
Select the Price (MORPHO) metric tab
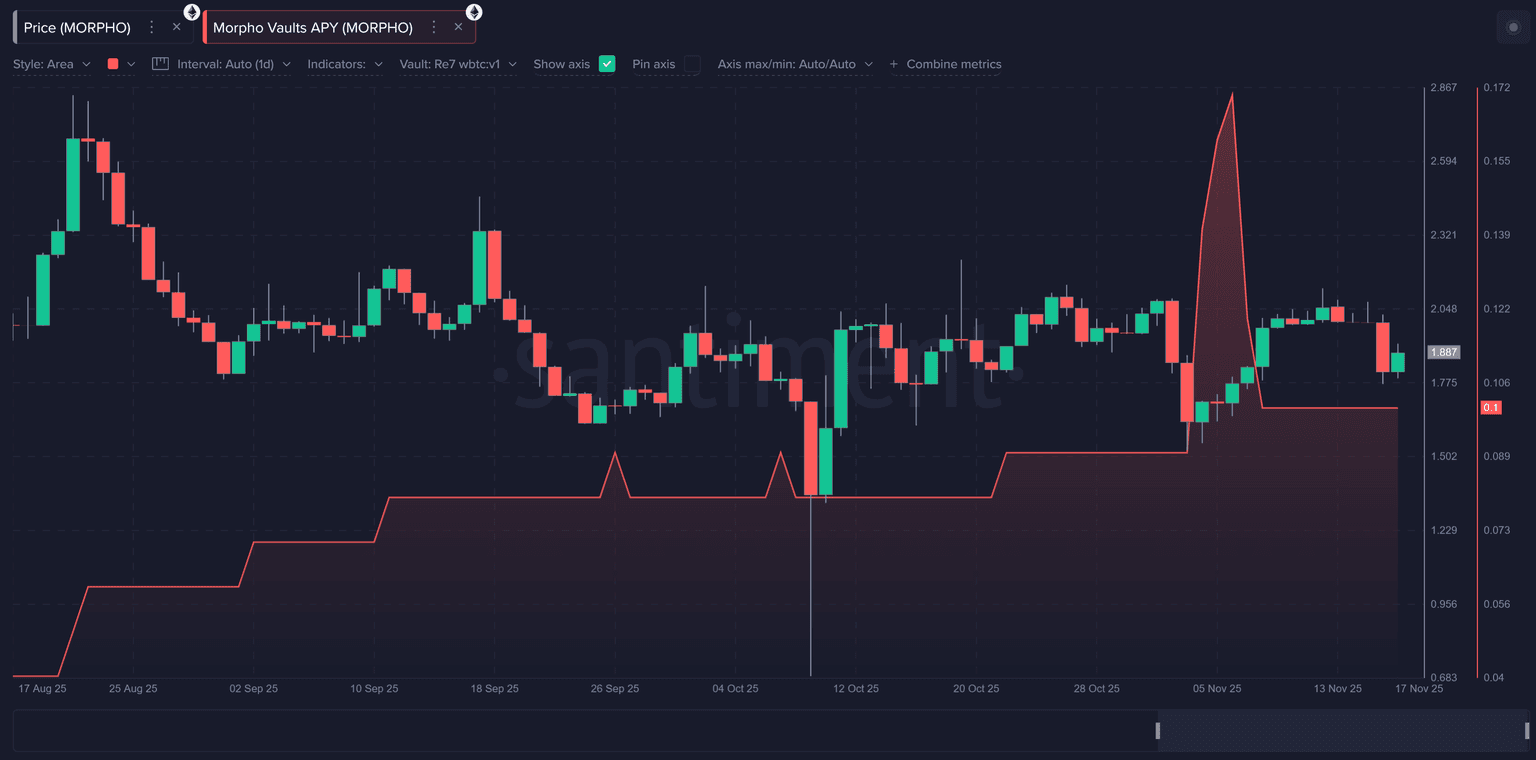click(77, 27)
